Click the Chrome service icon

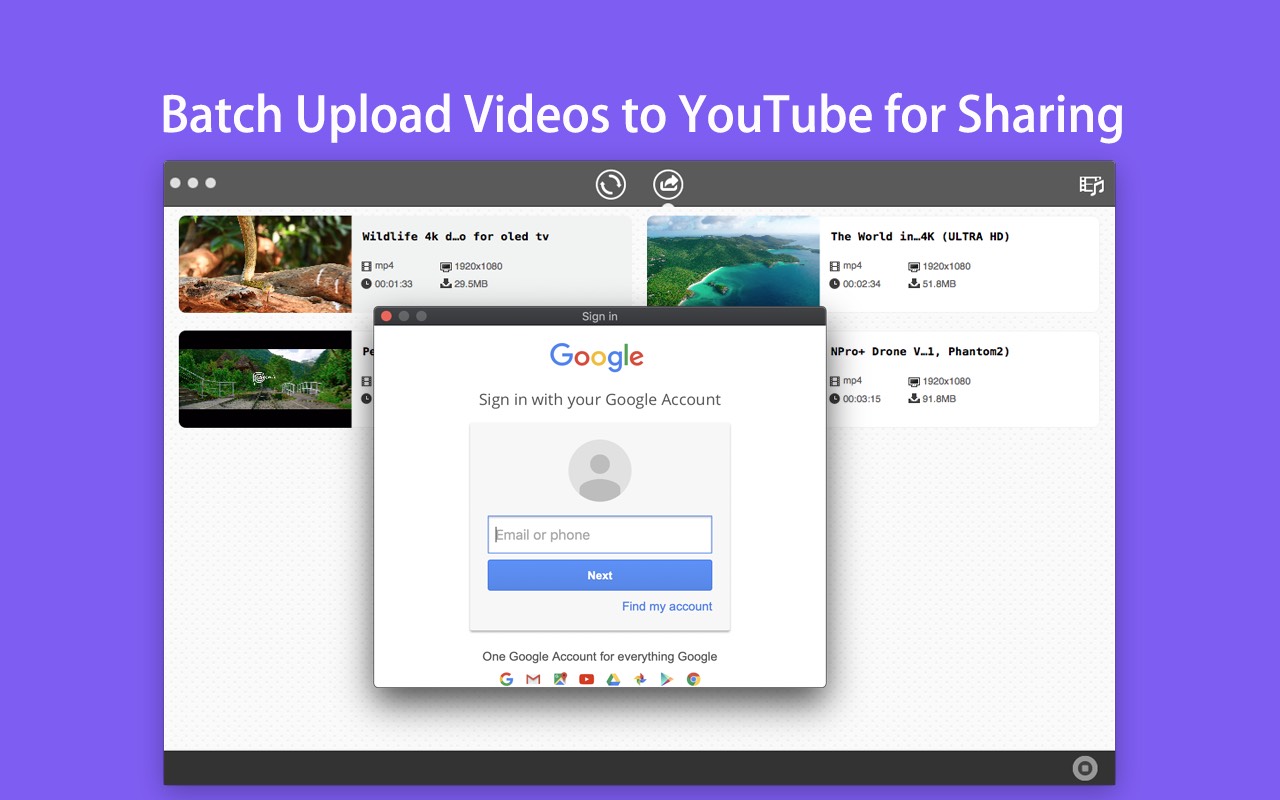pyautogui.click(x=693, y=679)
